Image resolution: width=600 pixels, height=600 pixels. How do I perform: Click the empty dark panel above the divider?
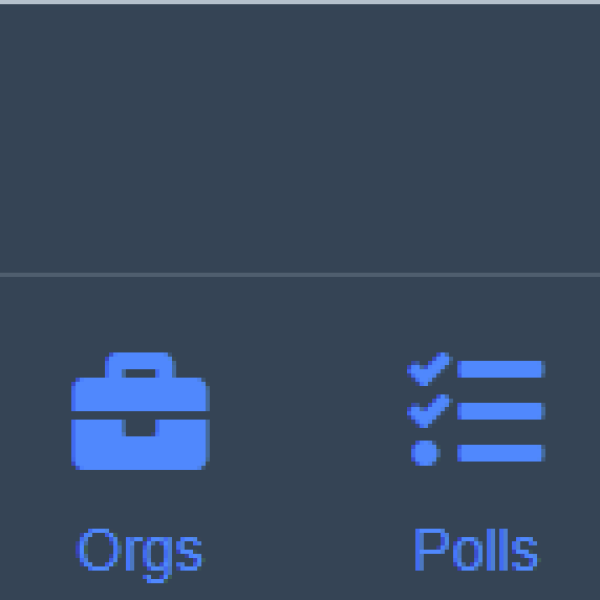click(300, 139)
